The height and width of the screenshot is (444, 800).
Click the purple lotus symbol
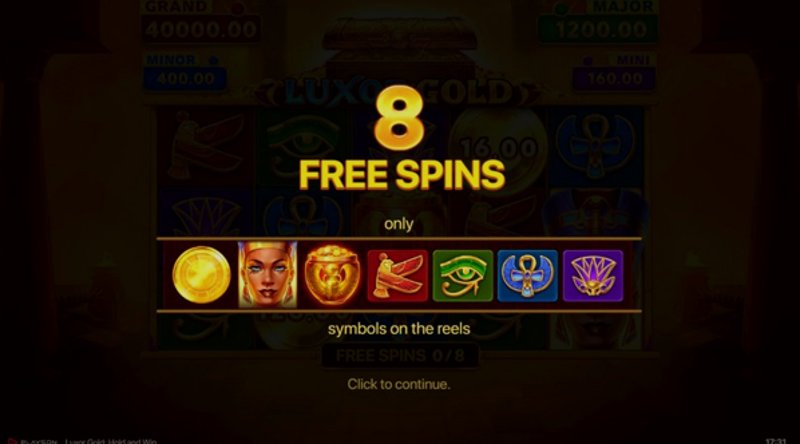(593, 276)
